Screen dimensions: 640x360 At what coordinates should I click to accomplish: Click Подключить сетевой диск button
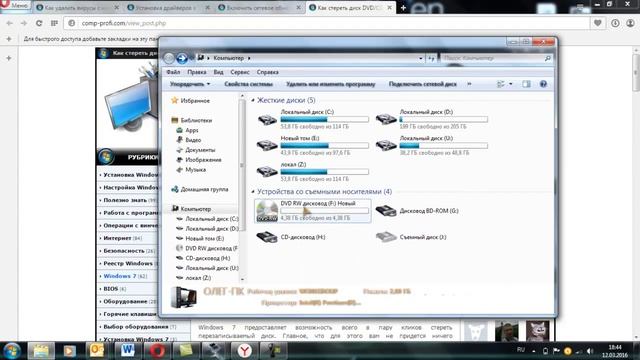click(422, 84)
